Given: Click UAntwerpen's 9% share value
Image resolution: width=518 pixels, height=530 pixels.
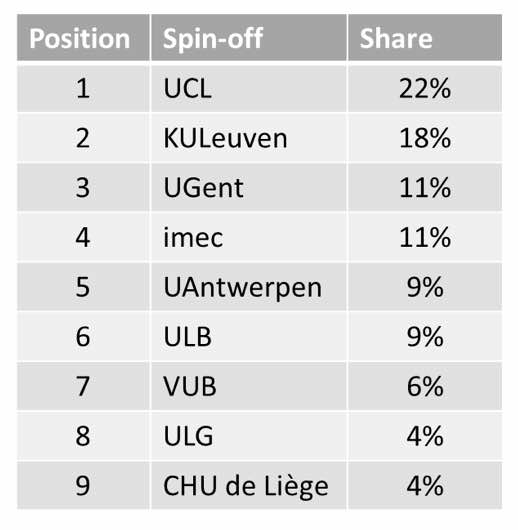Looking at the screenshot, I should tap(425, 287).
